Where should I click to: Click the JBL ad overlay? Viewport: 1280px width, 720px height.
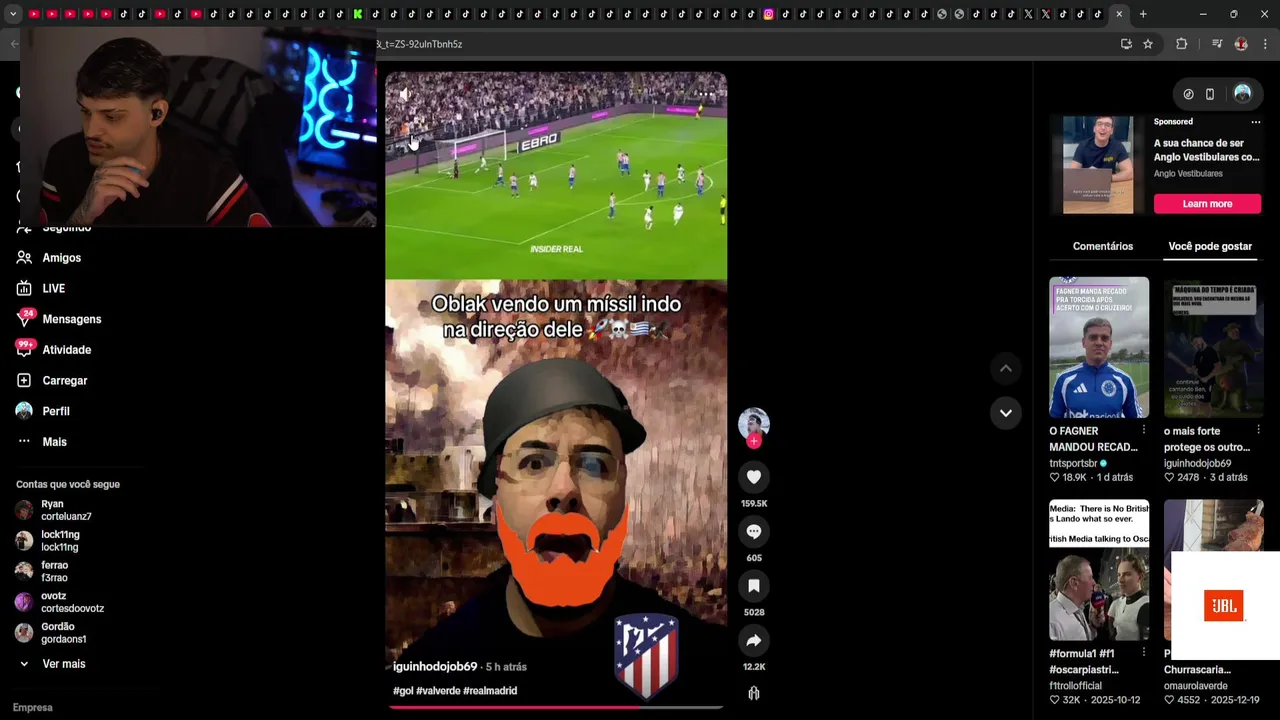tap(1224, 606)
